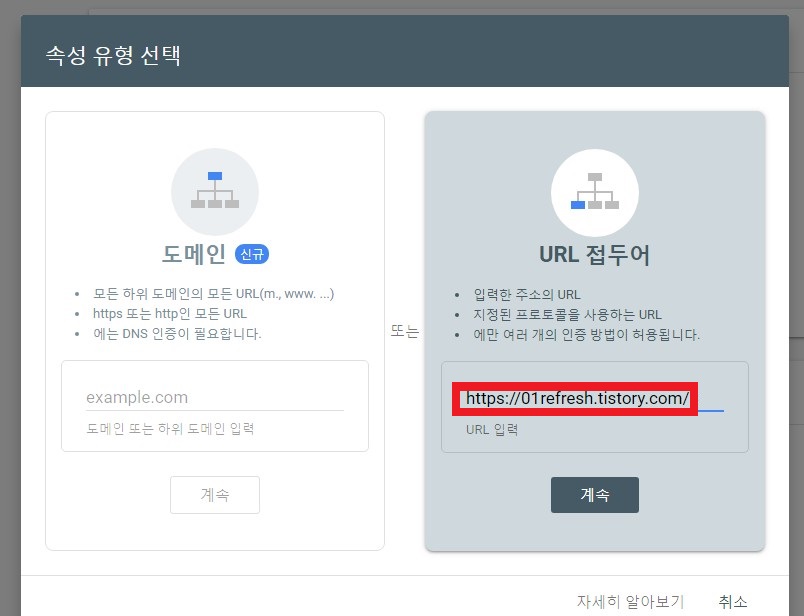Click the '도메인 또는 하위 도메인 입력' hint

pyautogui.click(x=170, y=429)
